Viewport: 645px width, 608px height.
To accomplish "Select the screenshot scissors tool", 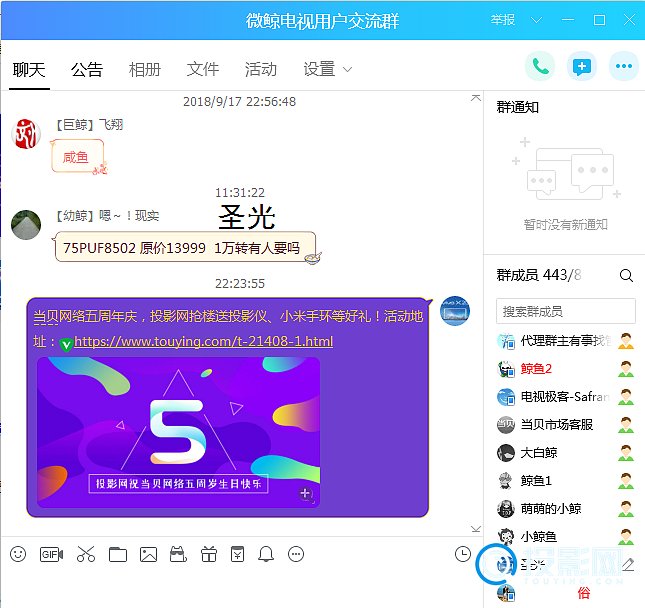I will [86, 554].
